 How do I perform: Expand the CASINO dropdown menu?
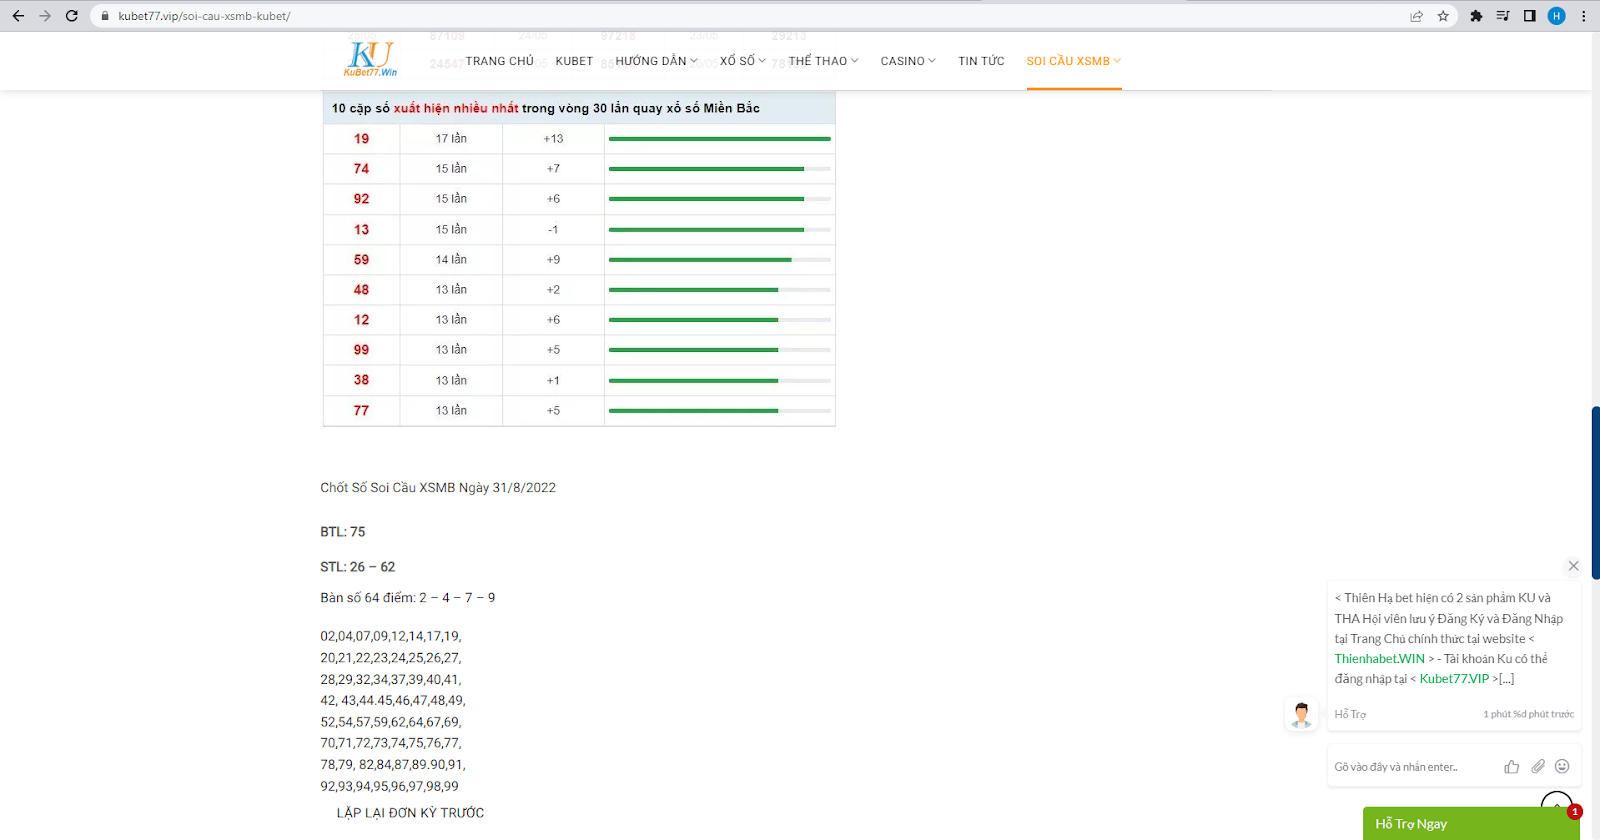(x=908, y=61)
